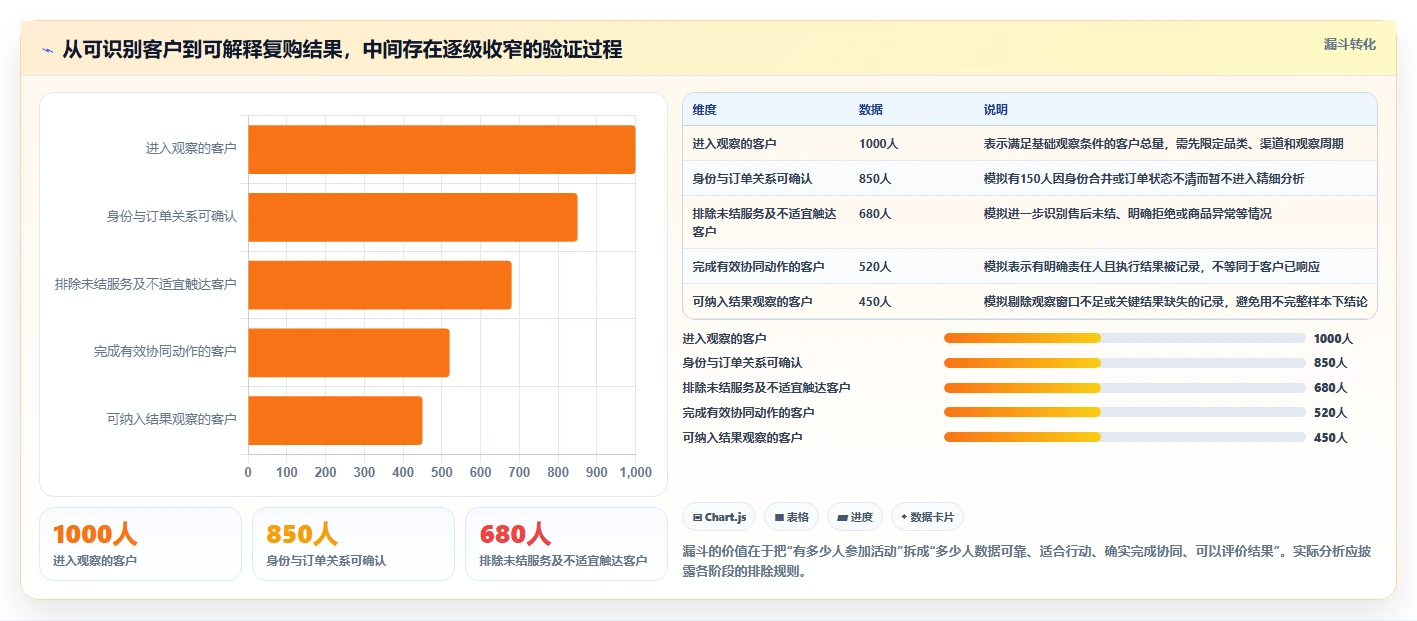Click the bar for 完成有效协同动作的客户
This screenshot has width=1417, height=621.
348,352
